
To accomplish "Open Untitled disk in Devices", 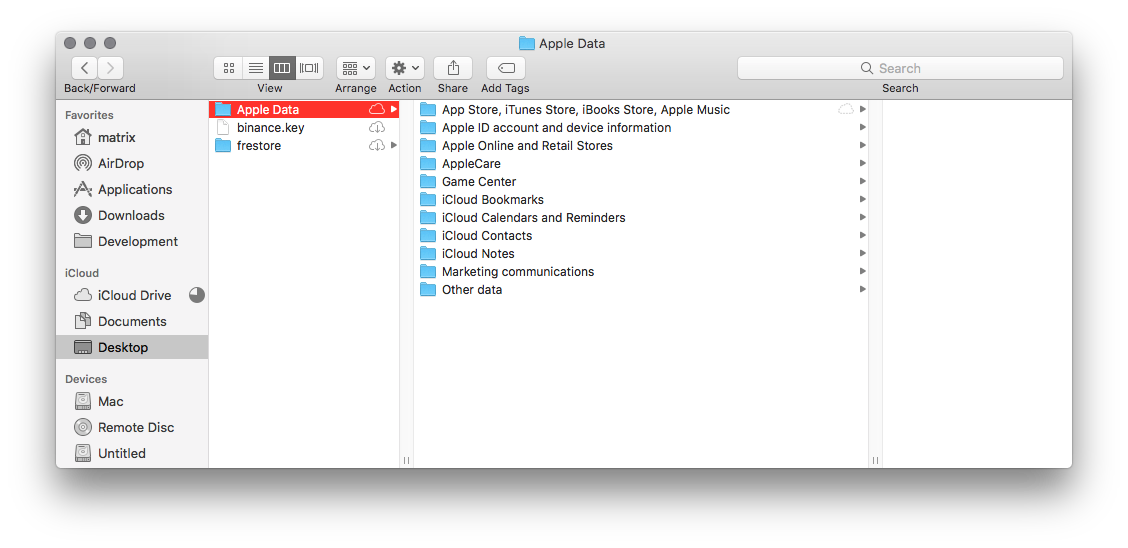I will click(132, 453).
